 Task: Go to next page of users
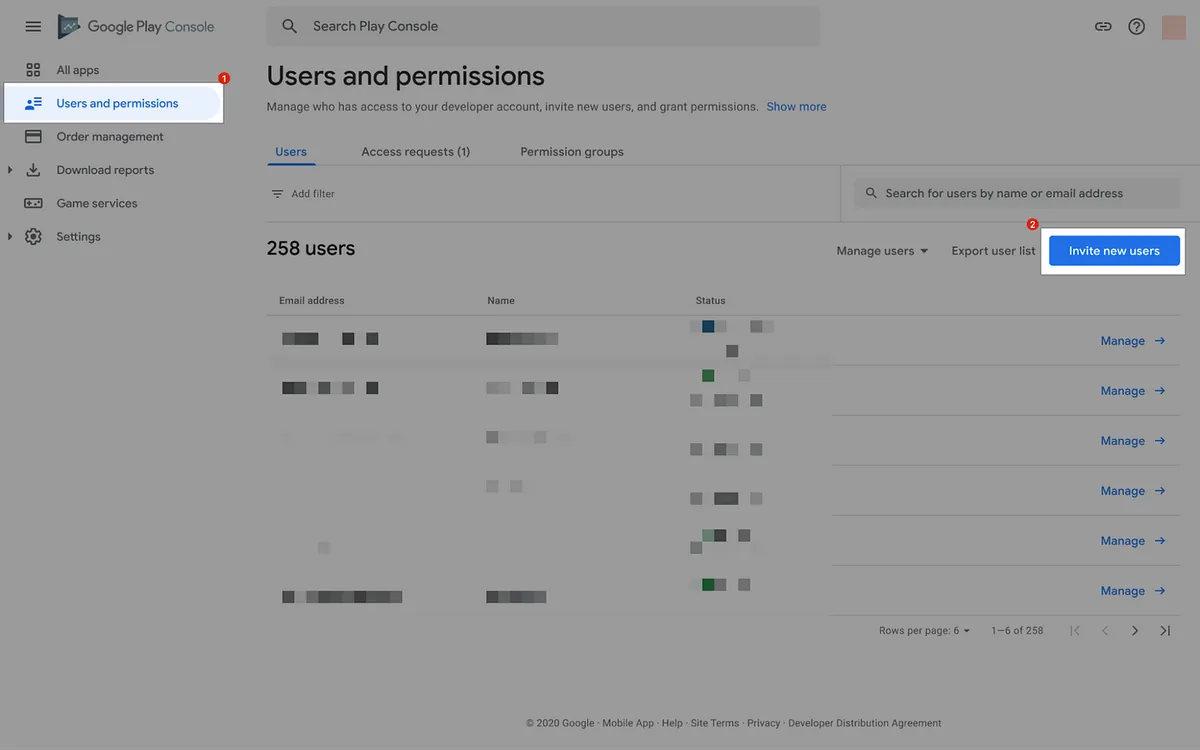coord(1135,631)
